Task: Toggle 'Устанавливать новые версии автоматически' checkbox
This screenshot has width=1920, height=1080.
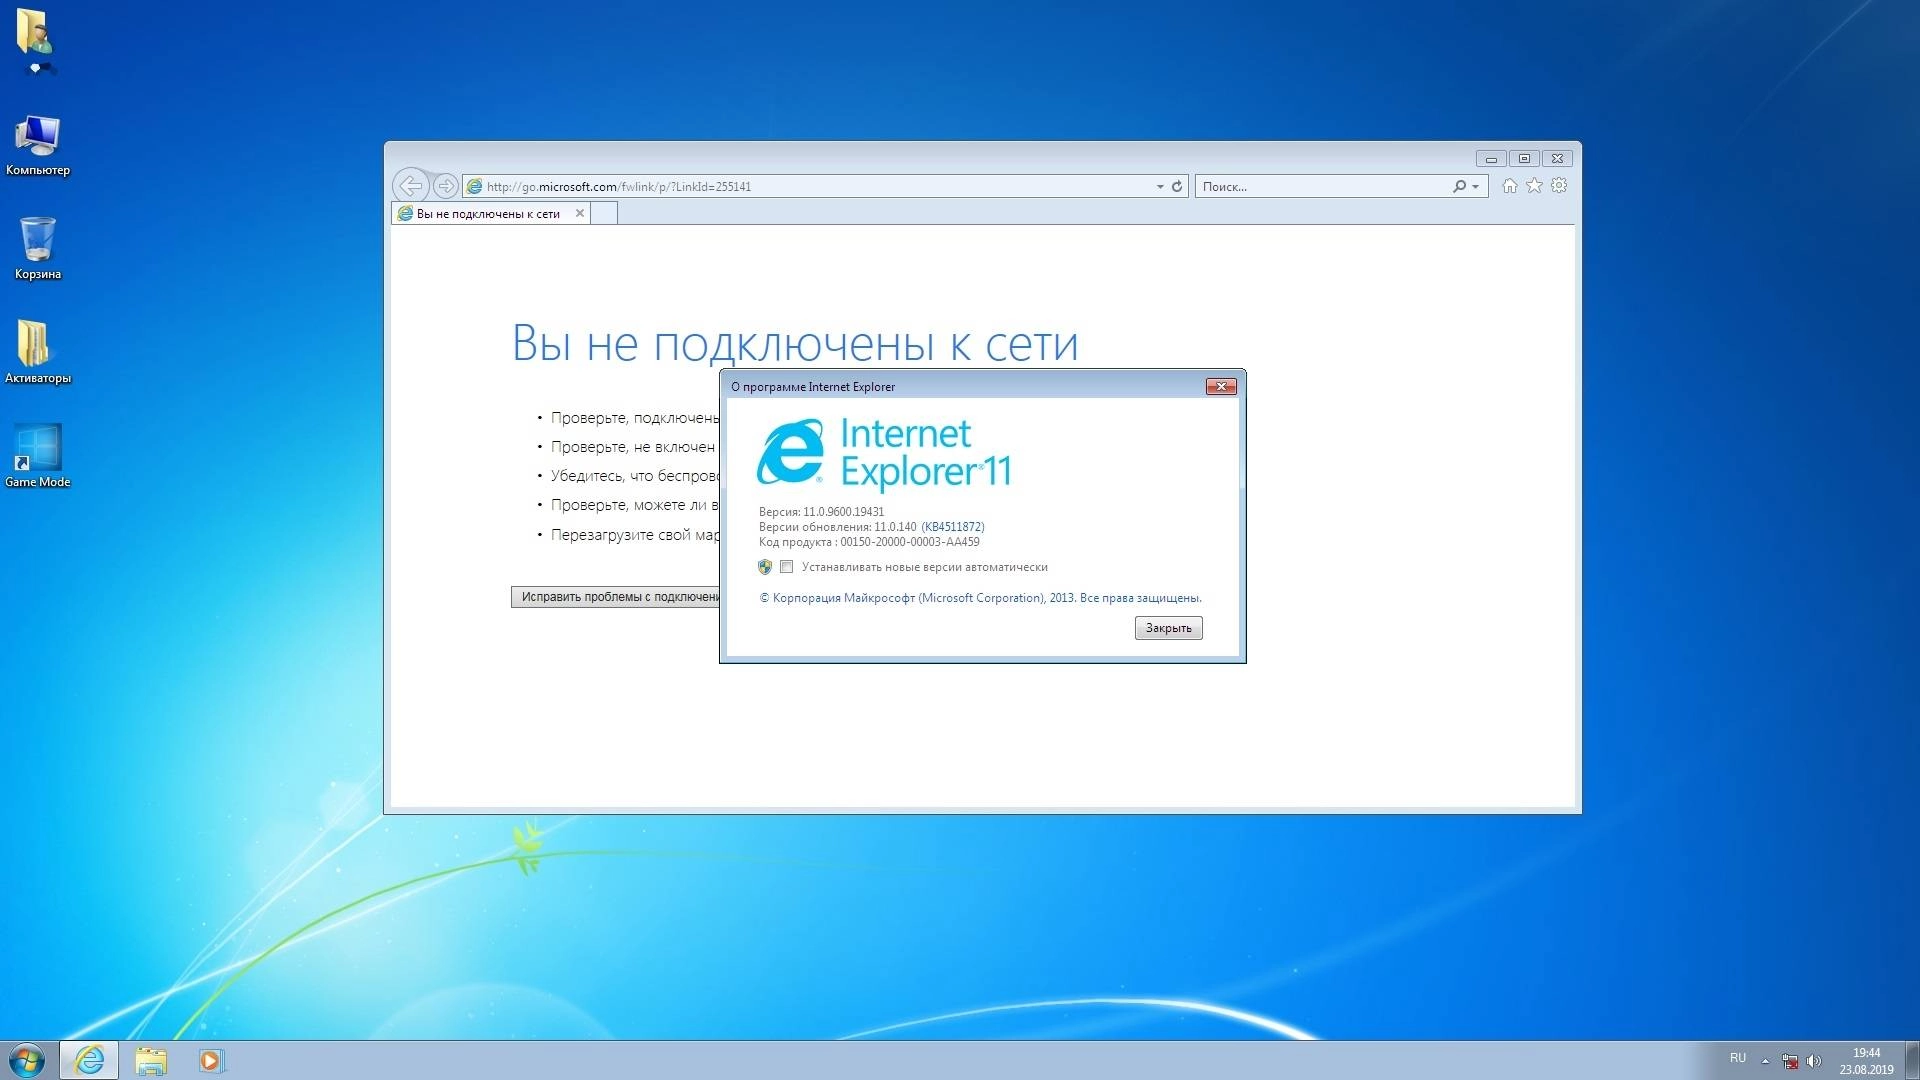Action: (x=787, y=567)
